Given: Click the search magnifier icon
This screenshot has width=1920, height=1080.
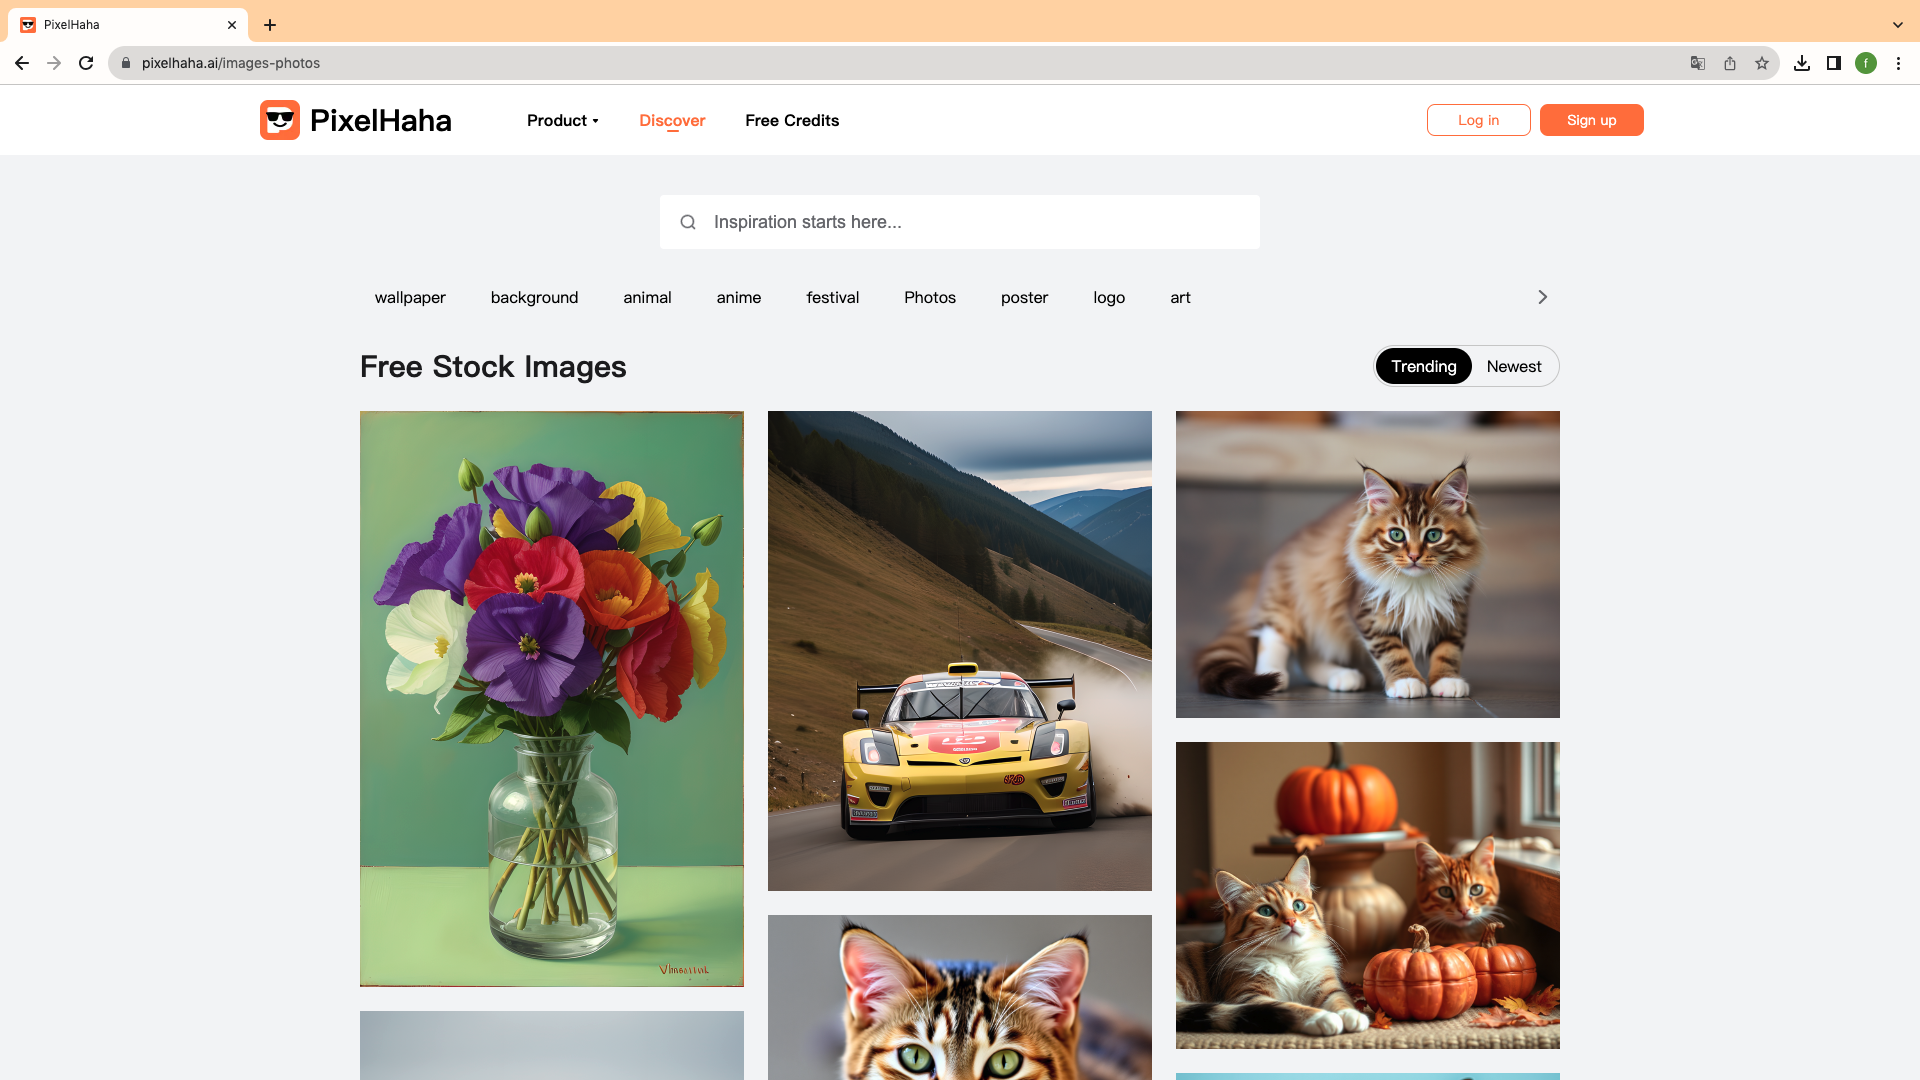Looking at the screenshot, I should 688,222.
